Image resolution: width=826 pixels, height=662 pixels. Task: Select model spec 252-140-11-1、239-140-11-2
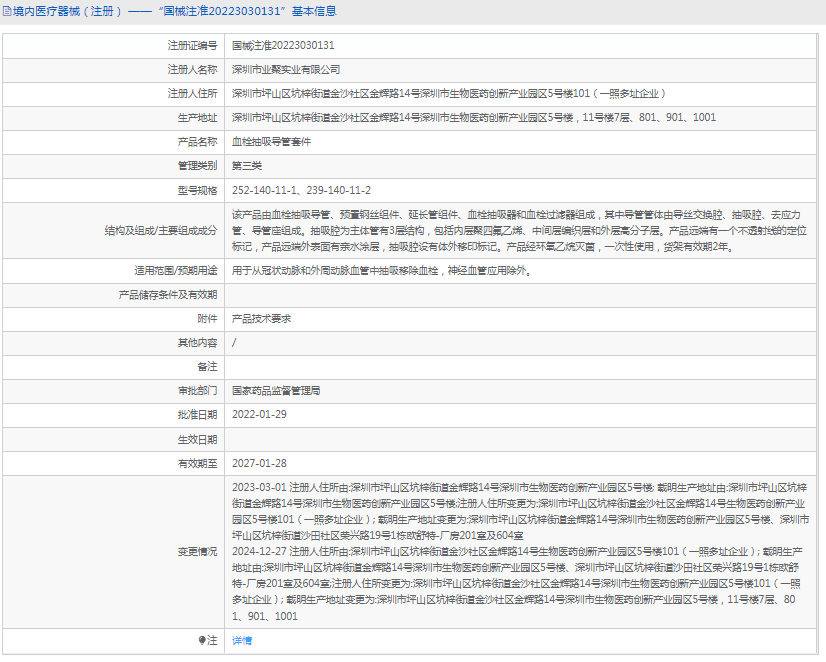click(x=301, y=190)
